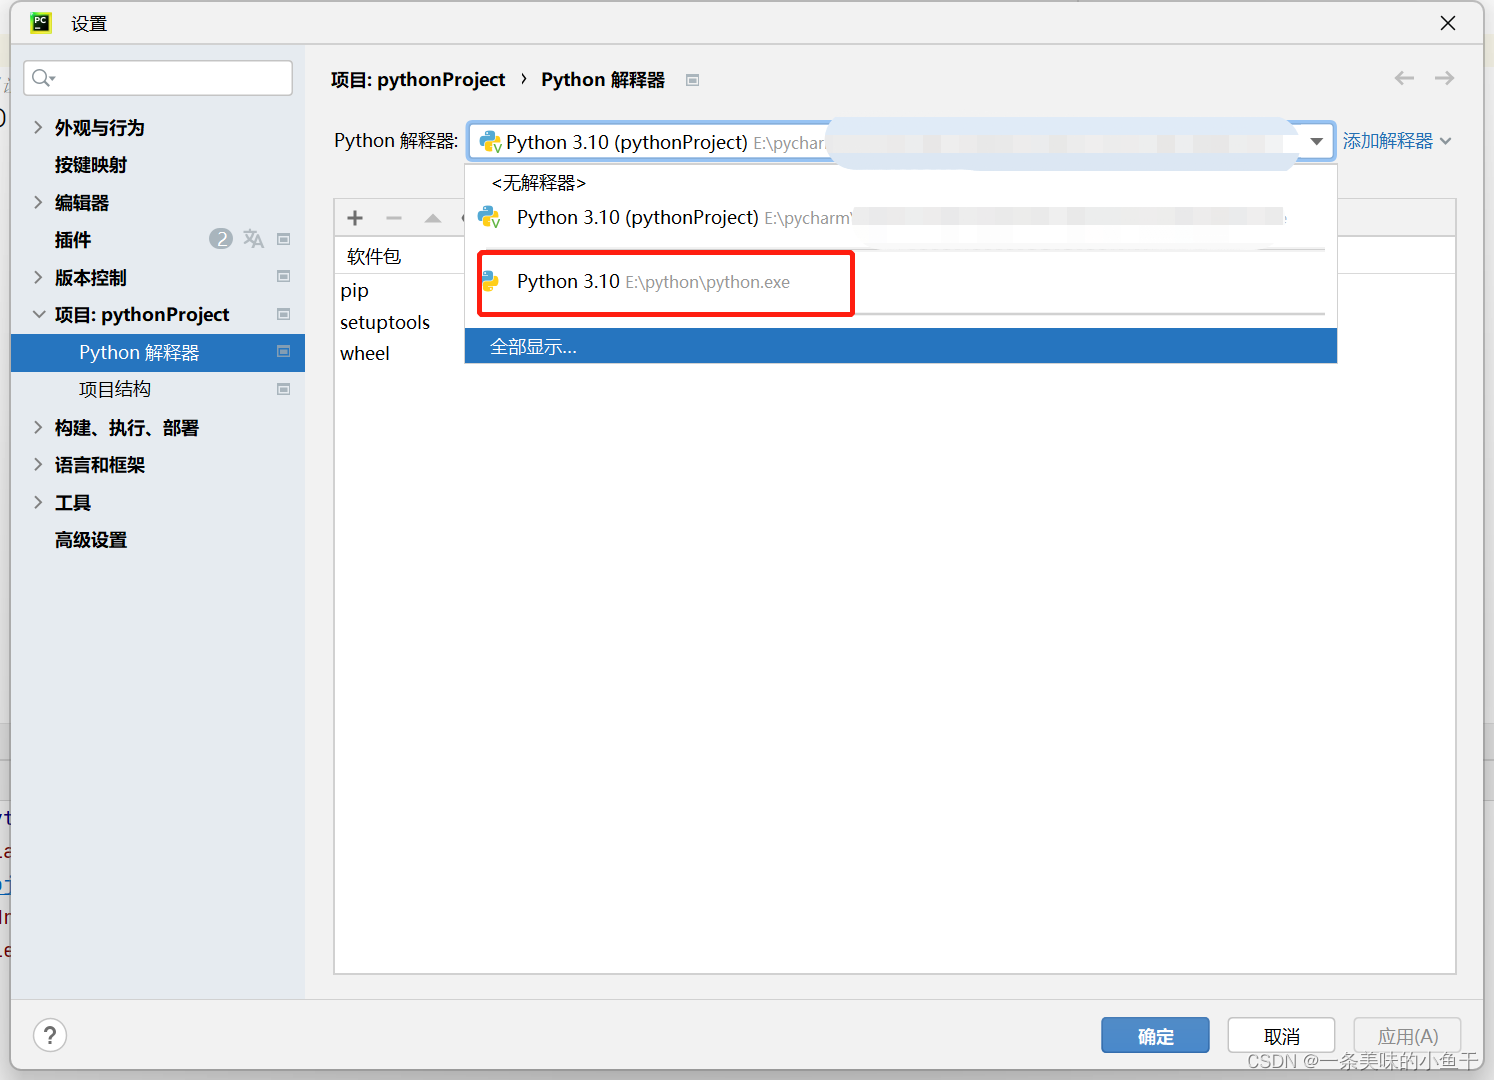
Task: Click the project-scope icon on 版本控制 row
Action: point(284,276)
